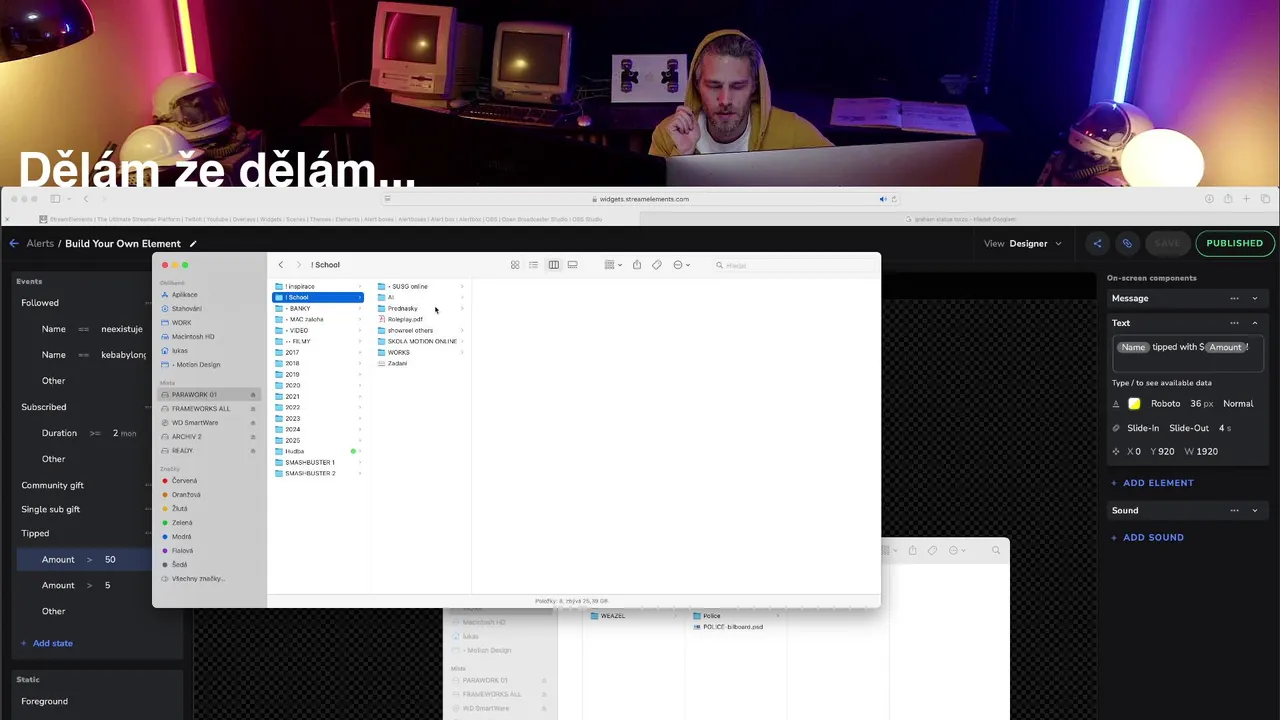Go back in Finder window navigation

[281, 265]
